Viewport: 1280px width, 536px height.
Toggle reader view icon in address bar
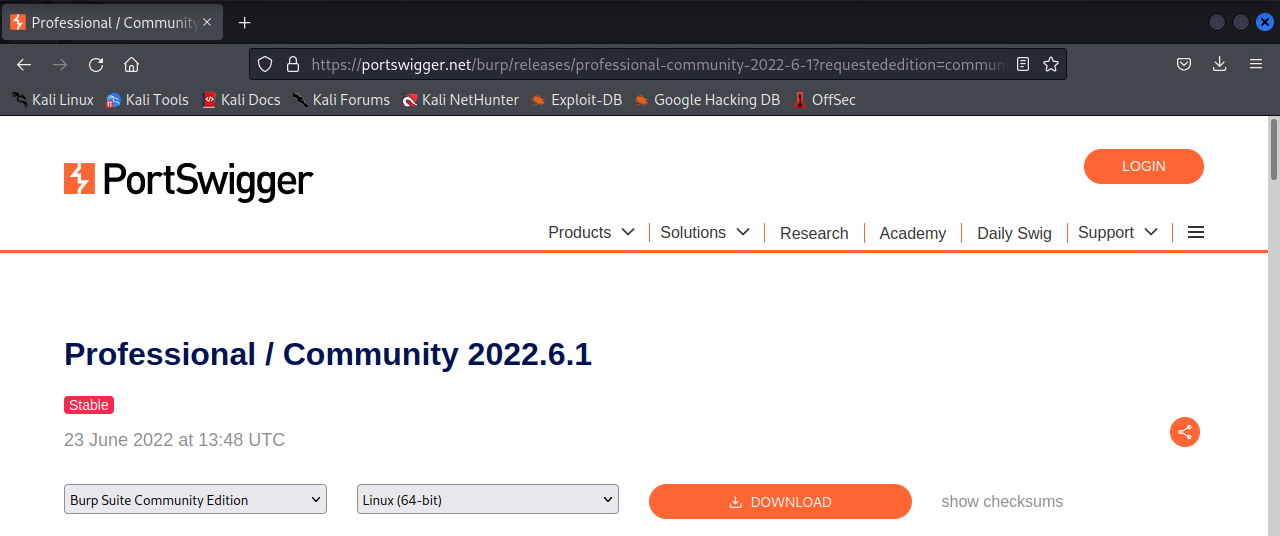[x=1022, y=64]
